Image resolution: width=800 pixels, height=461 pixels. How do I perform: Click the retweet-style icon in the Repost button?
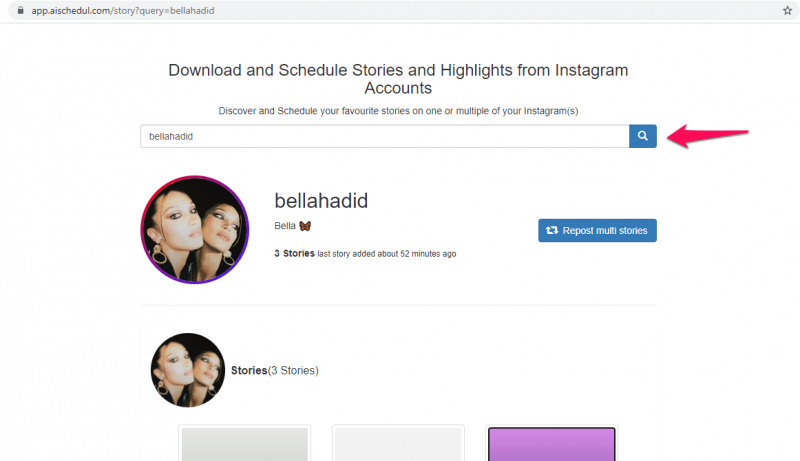[552, 230]
